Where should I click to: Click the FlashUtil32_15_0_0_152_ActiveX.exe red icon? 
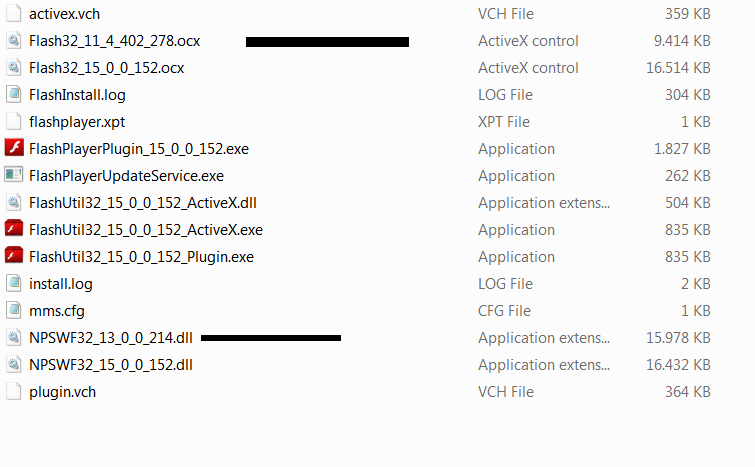(14, 229)
